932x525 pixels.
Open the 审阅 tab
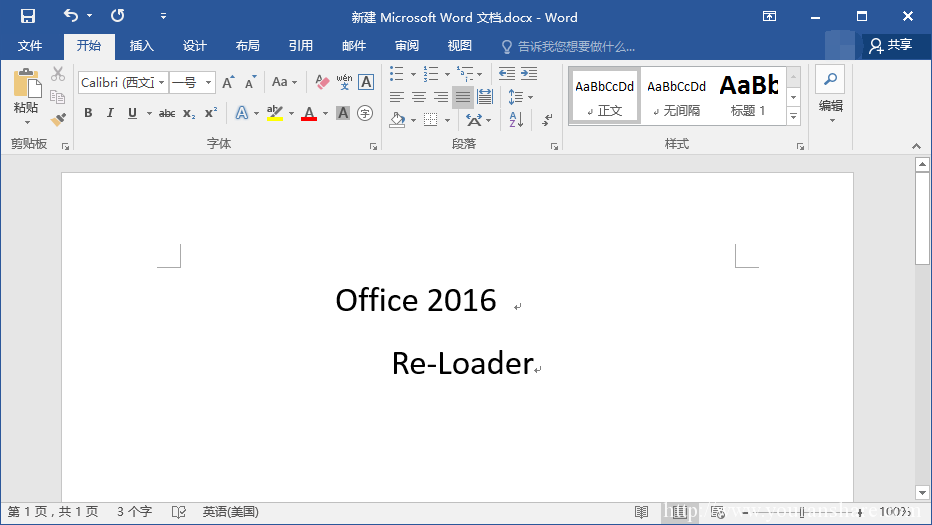407,46
